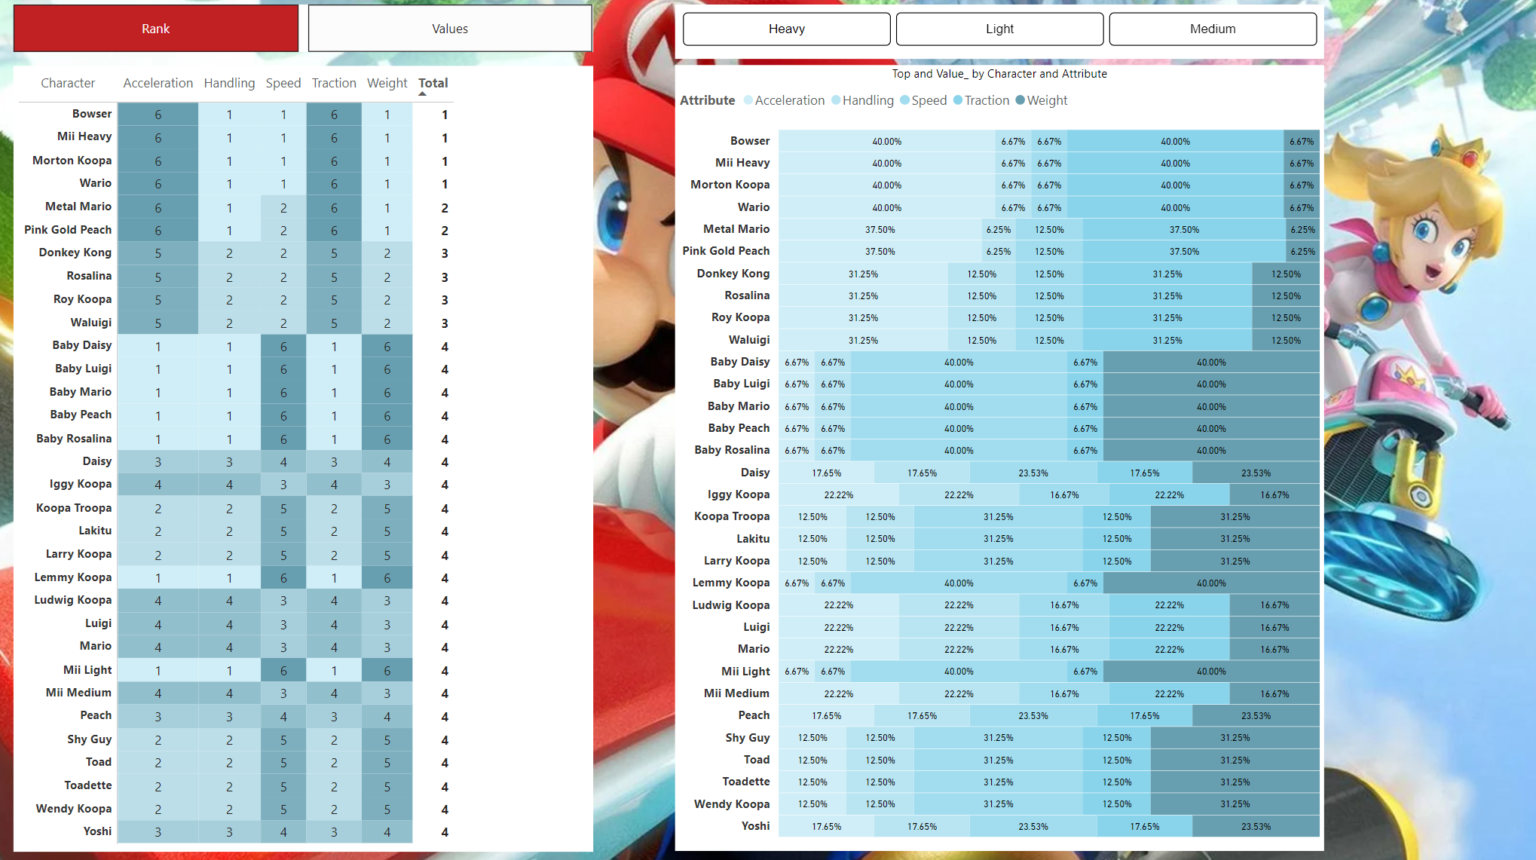The image size is (1536, 860).
Task: Click the sort arrow under Total header
Action: tap(422, 94)
